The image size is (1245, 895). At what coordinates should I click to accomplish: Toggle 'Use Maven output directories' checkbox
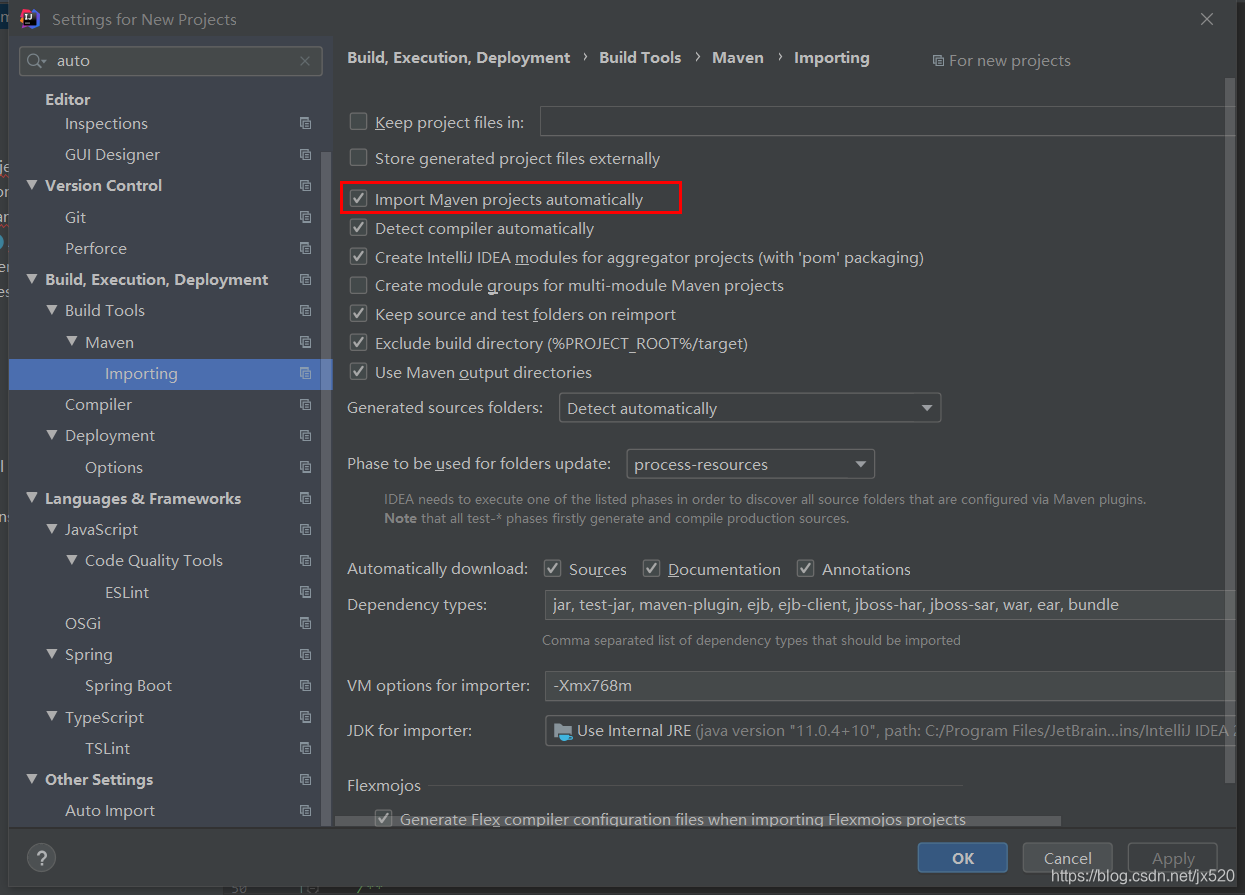pyautogui.click(x=358, y=372)
